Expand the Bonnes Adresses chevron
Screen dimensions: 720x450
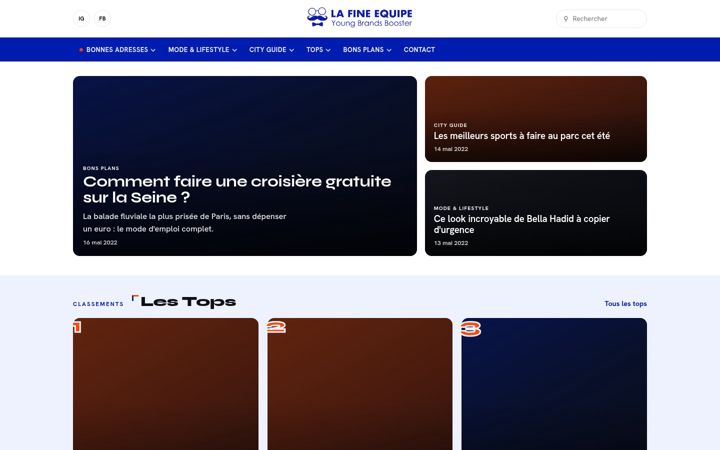point(153,50)
